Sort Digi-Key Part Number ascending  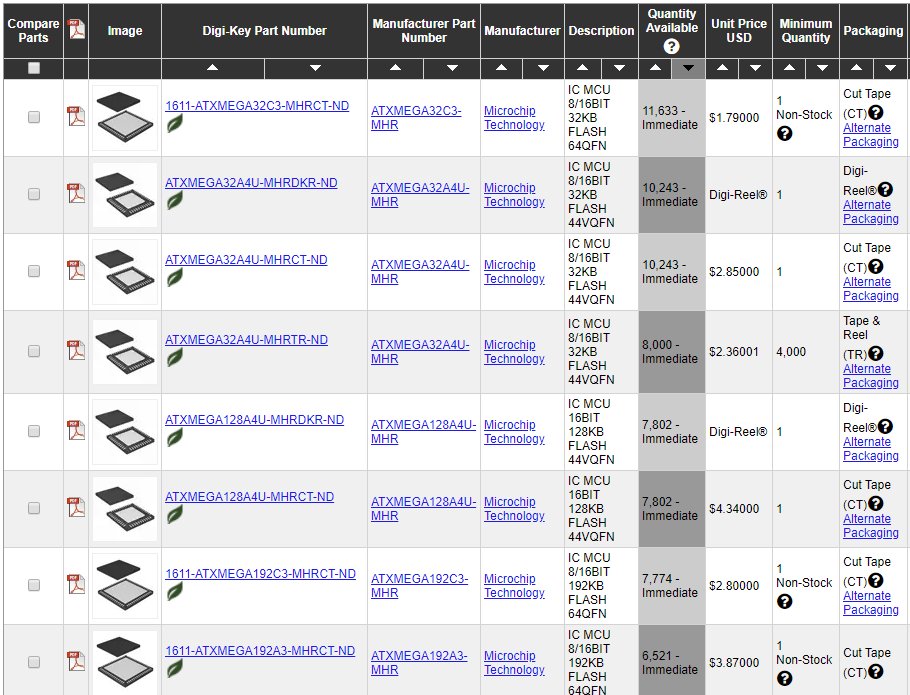click(213, 68)
